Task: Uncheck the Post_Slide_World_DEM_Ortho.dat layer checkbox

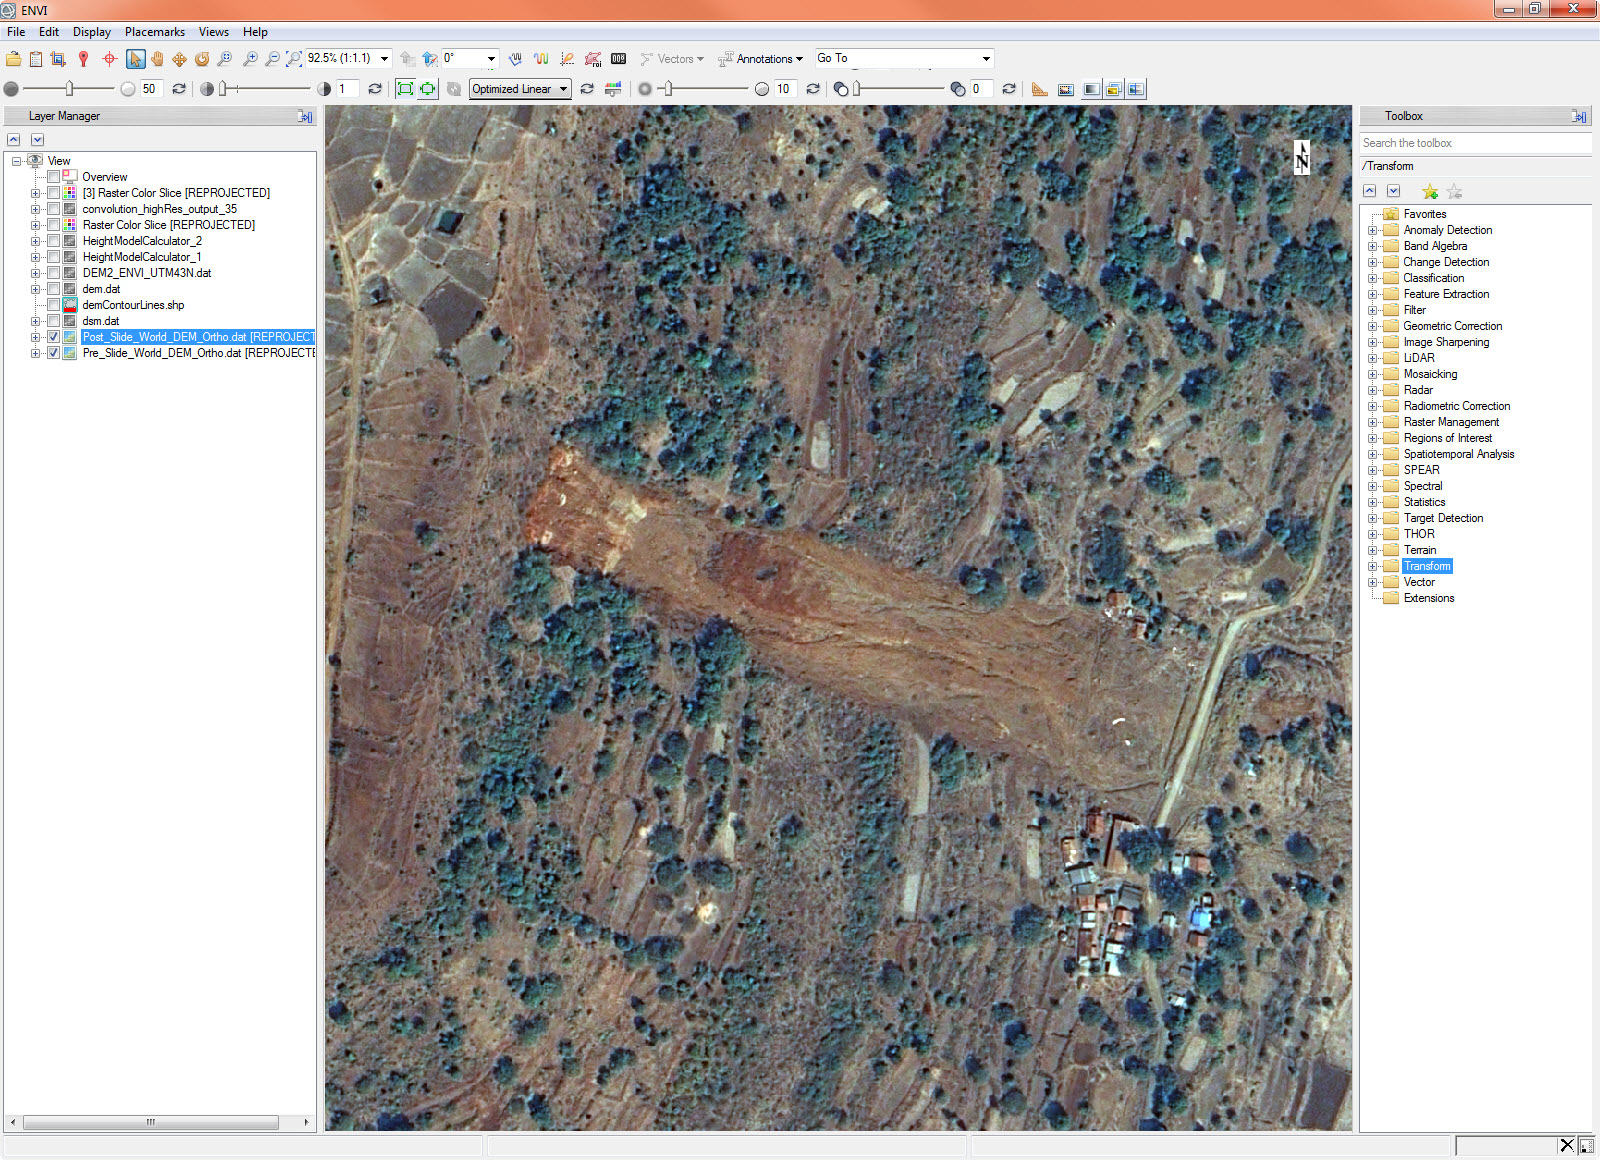Action: pos(54,337)
